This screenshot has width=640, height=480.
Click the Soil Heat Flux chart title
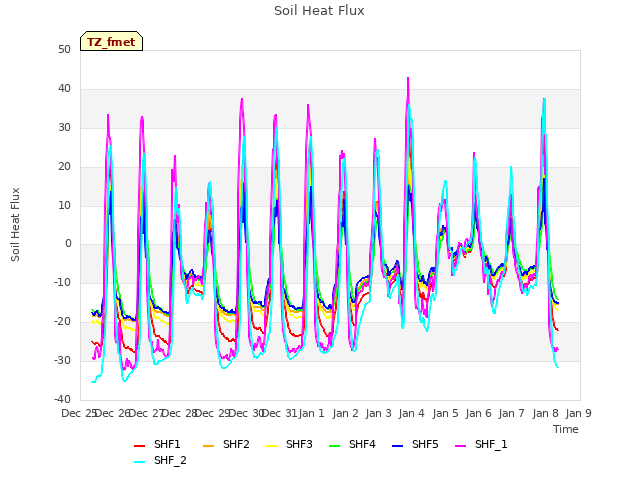click(319, 11)
